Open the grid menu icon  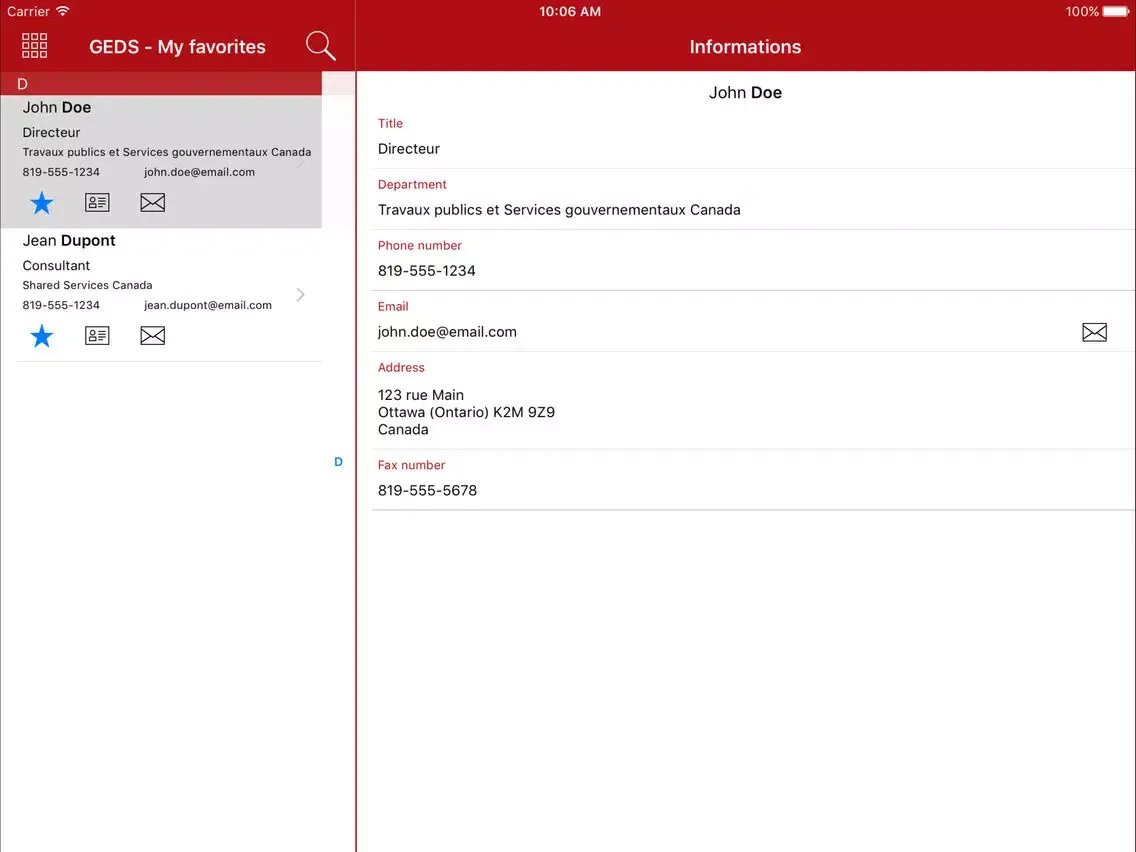(x=34, y=46)
